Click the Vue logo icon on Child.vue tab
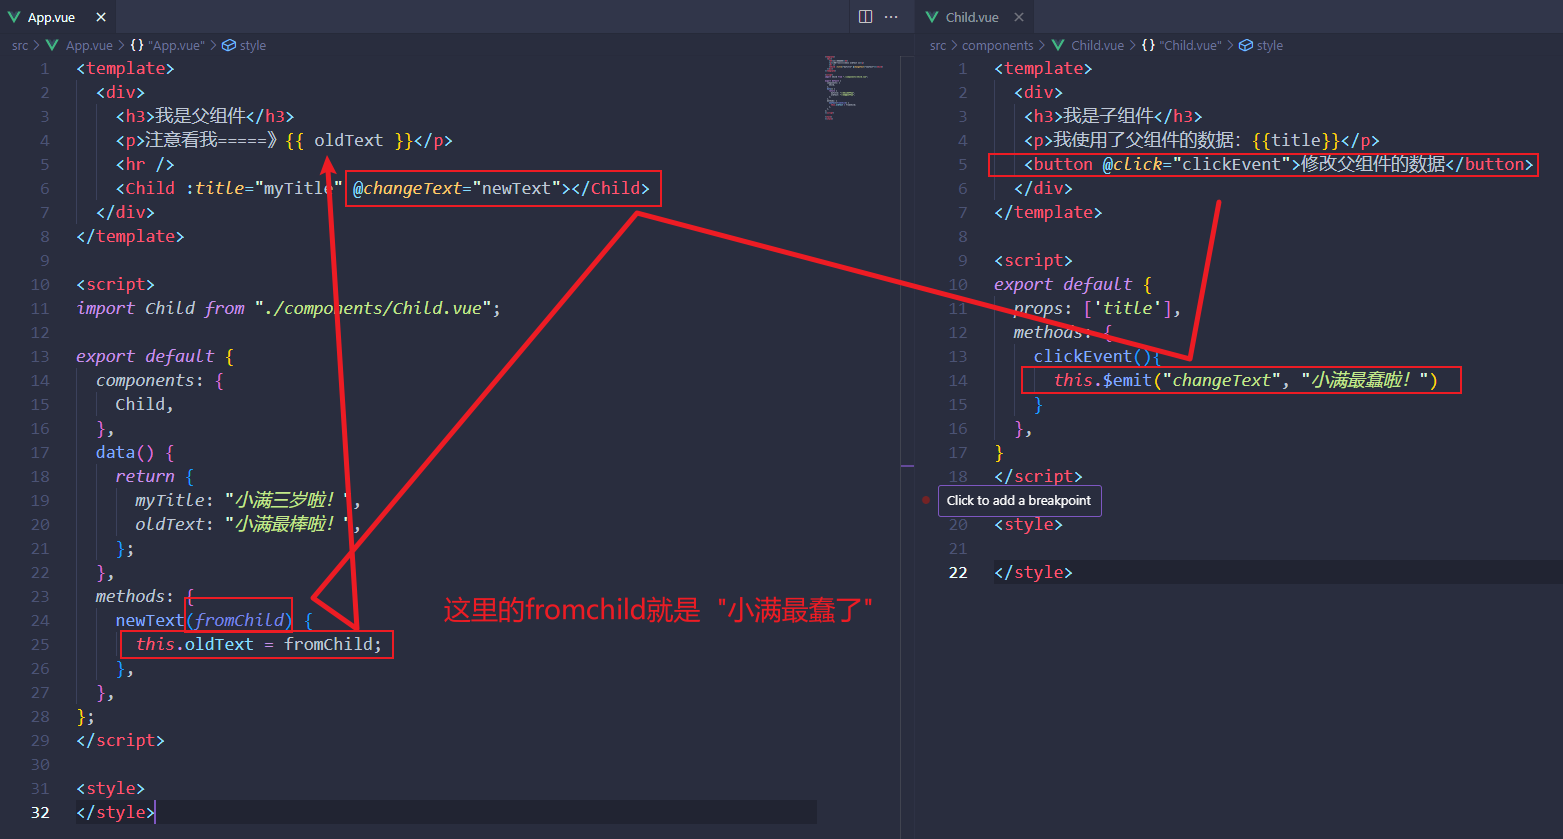 coord(932,17)
